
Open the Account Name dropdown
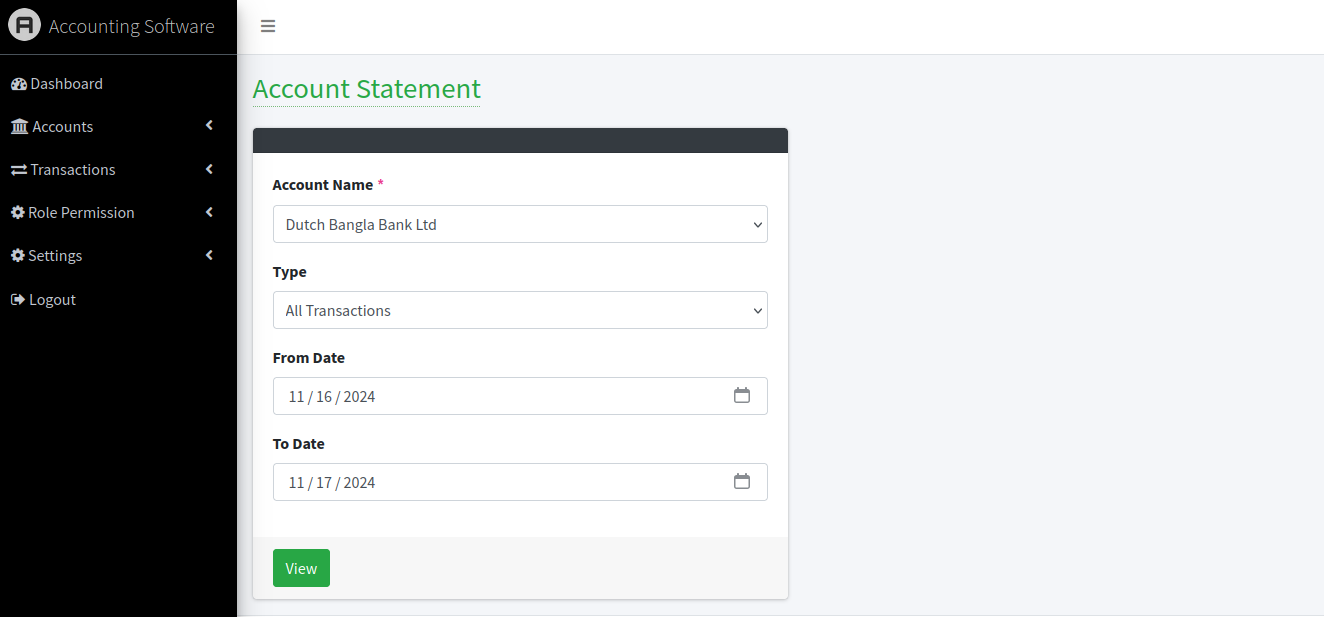(520, 224)
